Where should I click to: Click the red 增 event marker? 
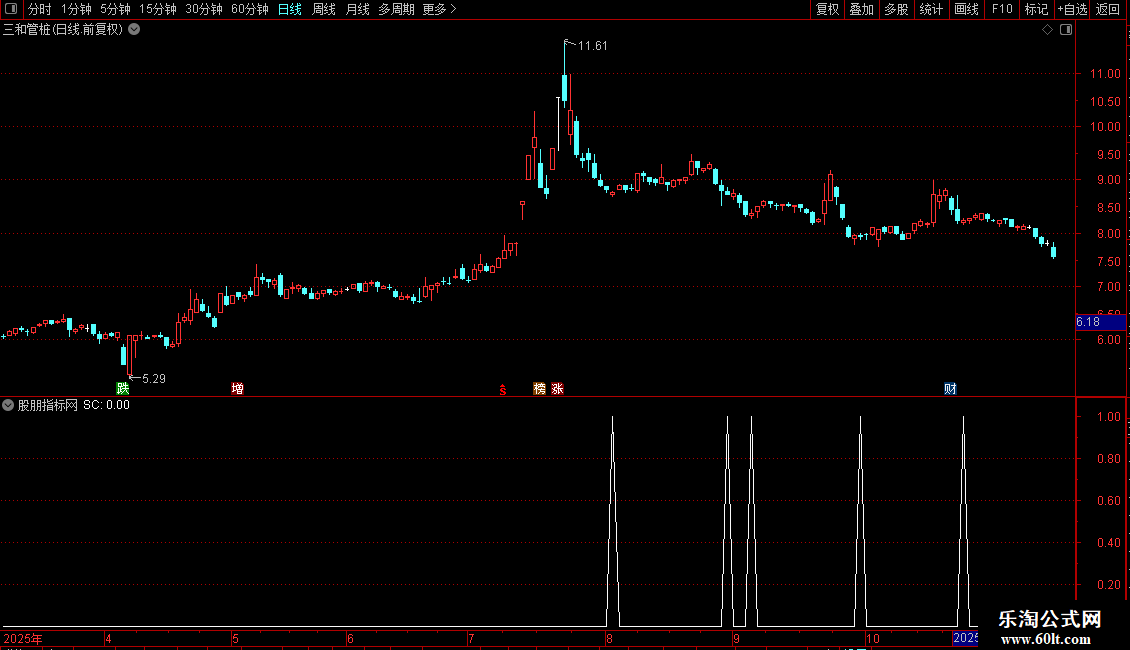pos(237,388)
